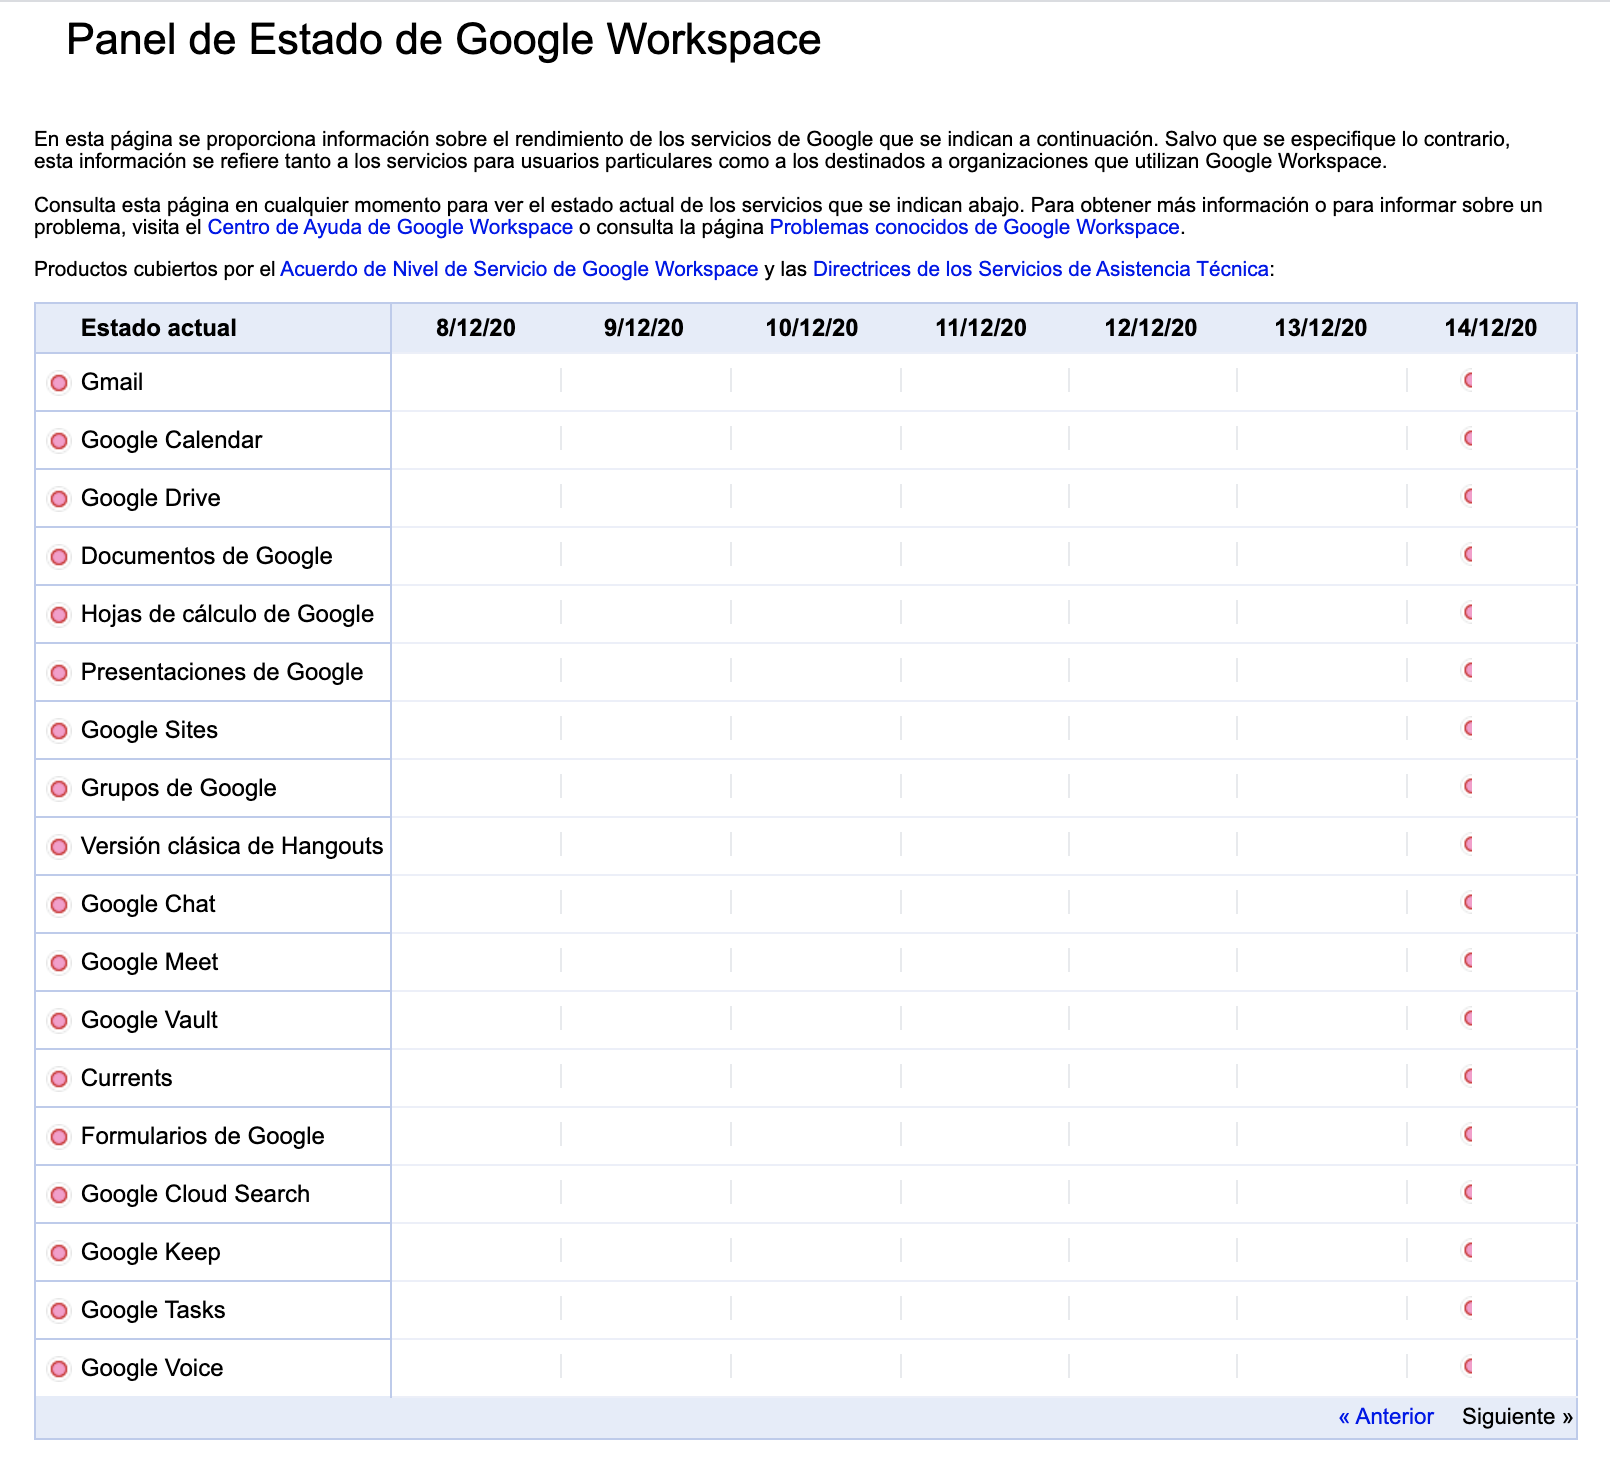Click the Siguiente » pagination text
This screenshot has height=1478, width=1610.
pyautogui.click(x=1517, y=1417)
